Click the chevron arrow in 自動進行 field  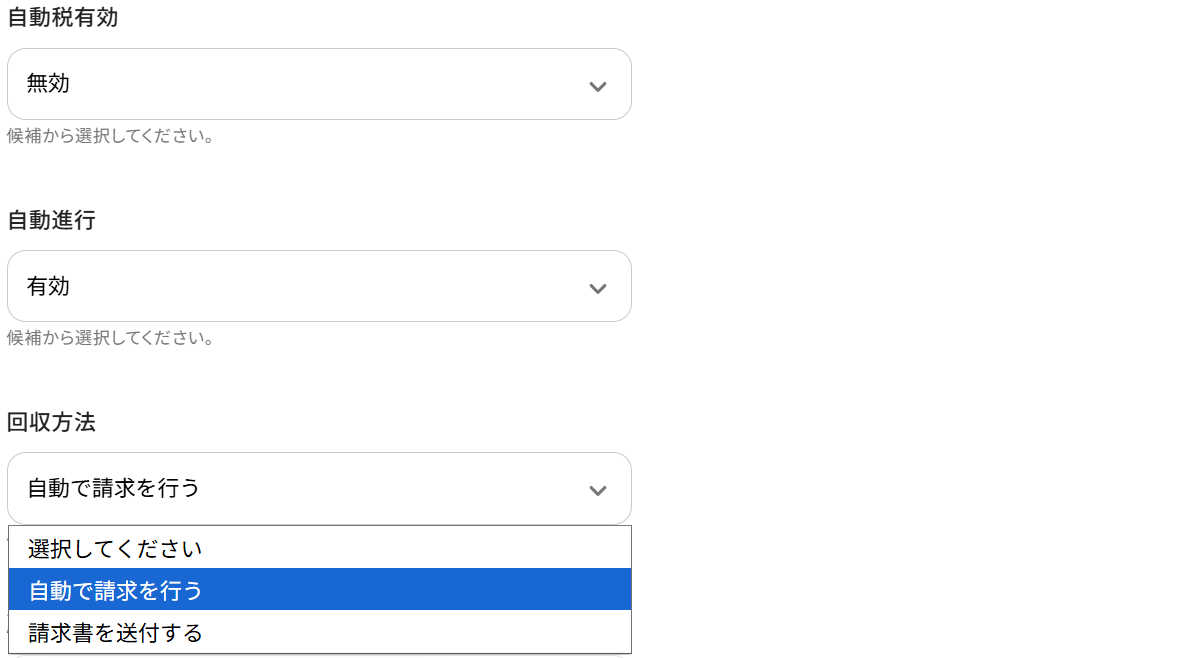(598, 288)
